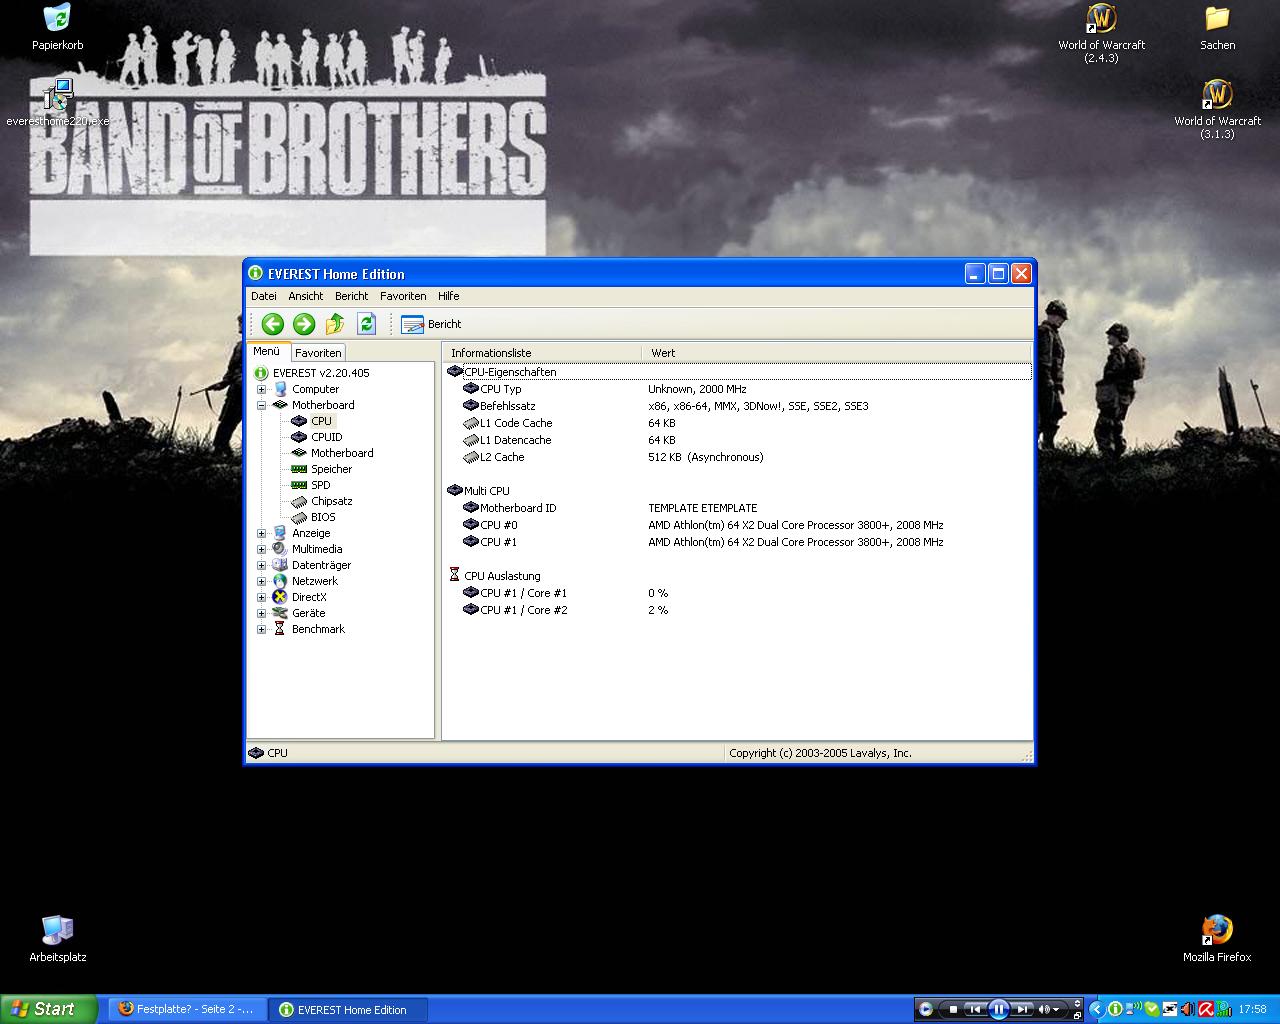Select the CPU-Eigenschaften group row
The width and height of the screenshot is (1280, 1024).
738,372
